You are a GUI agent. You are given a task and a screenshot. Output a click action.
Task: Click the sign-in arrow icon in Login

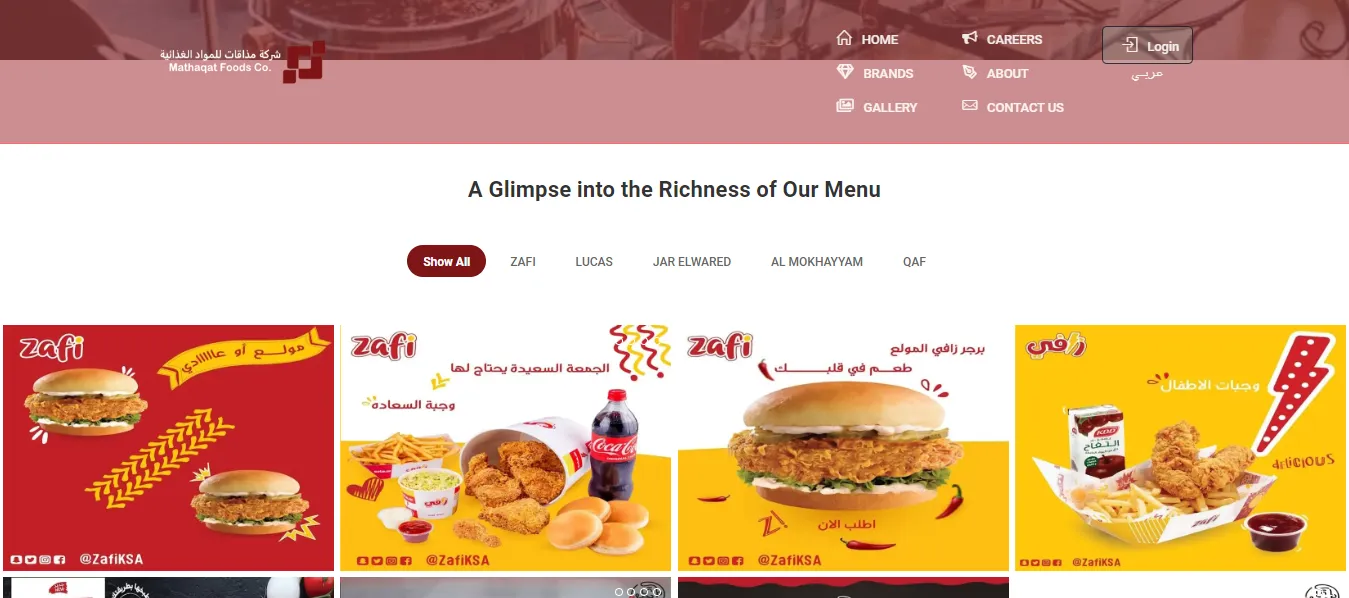point(1130,45)
